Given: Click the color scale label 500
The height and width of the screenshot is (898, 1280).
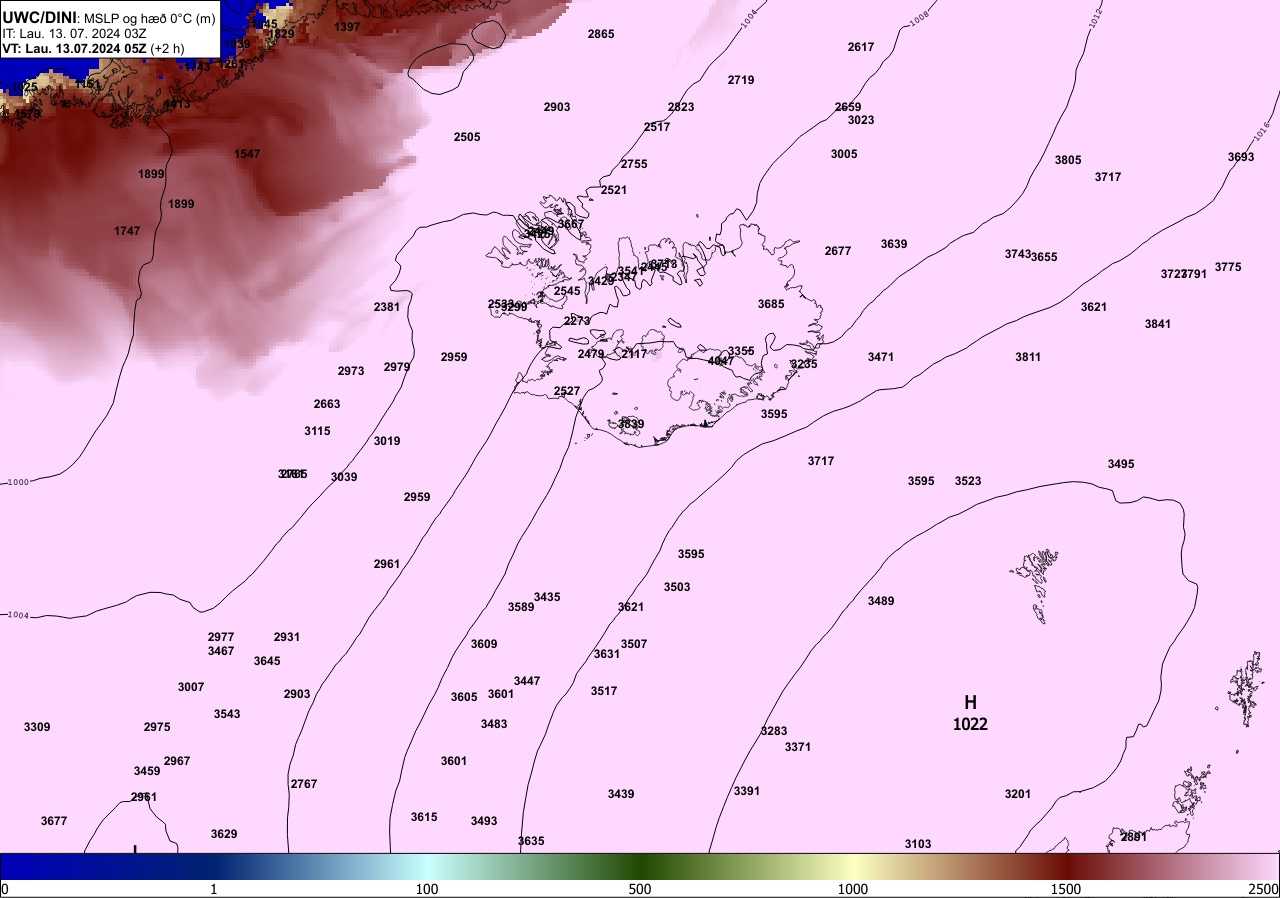Looking at the screenshot, I should 640,889.
